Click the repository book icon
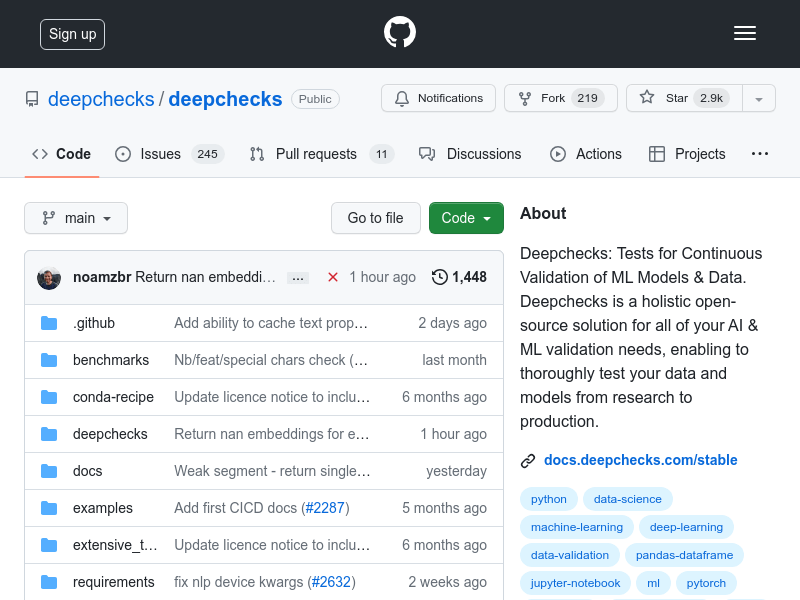Viewport: 800px width, 600px height. [x=32, y=99]
